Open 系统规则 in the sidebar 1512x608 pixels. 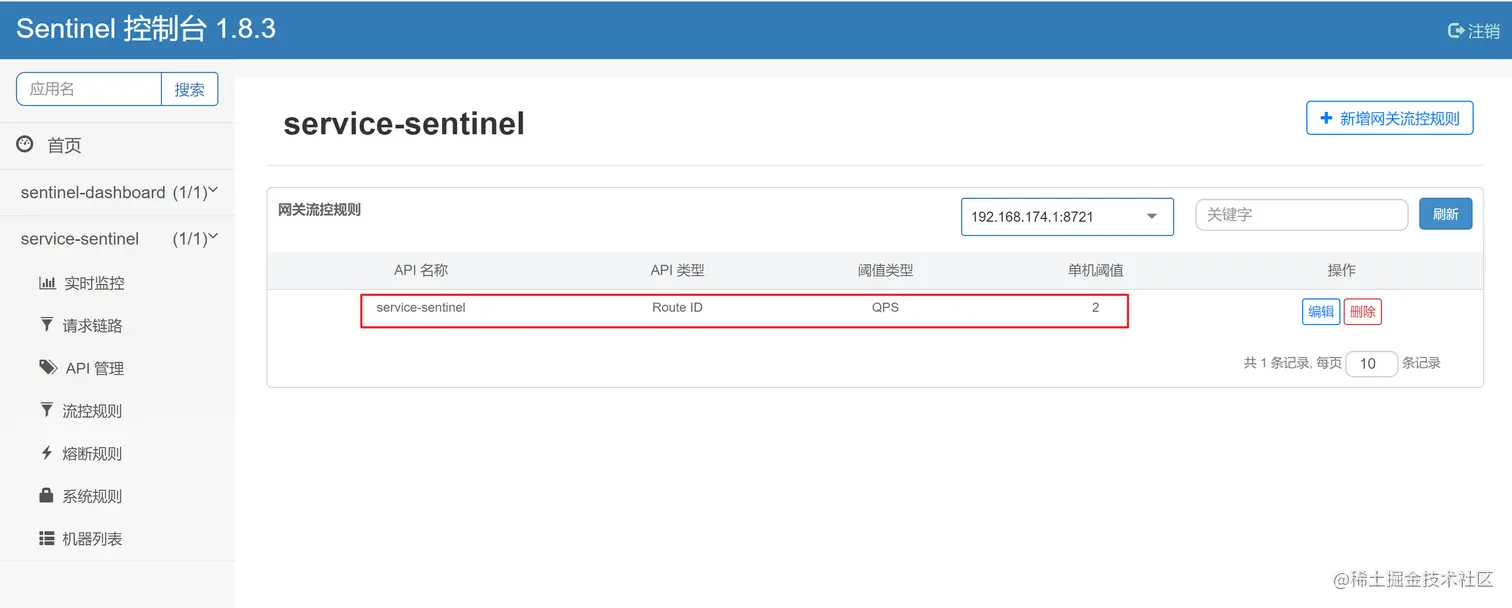coord(92,496)
